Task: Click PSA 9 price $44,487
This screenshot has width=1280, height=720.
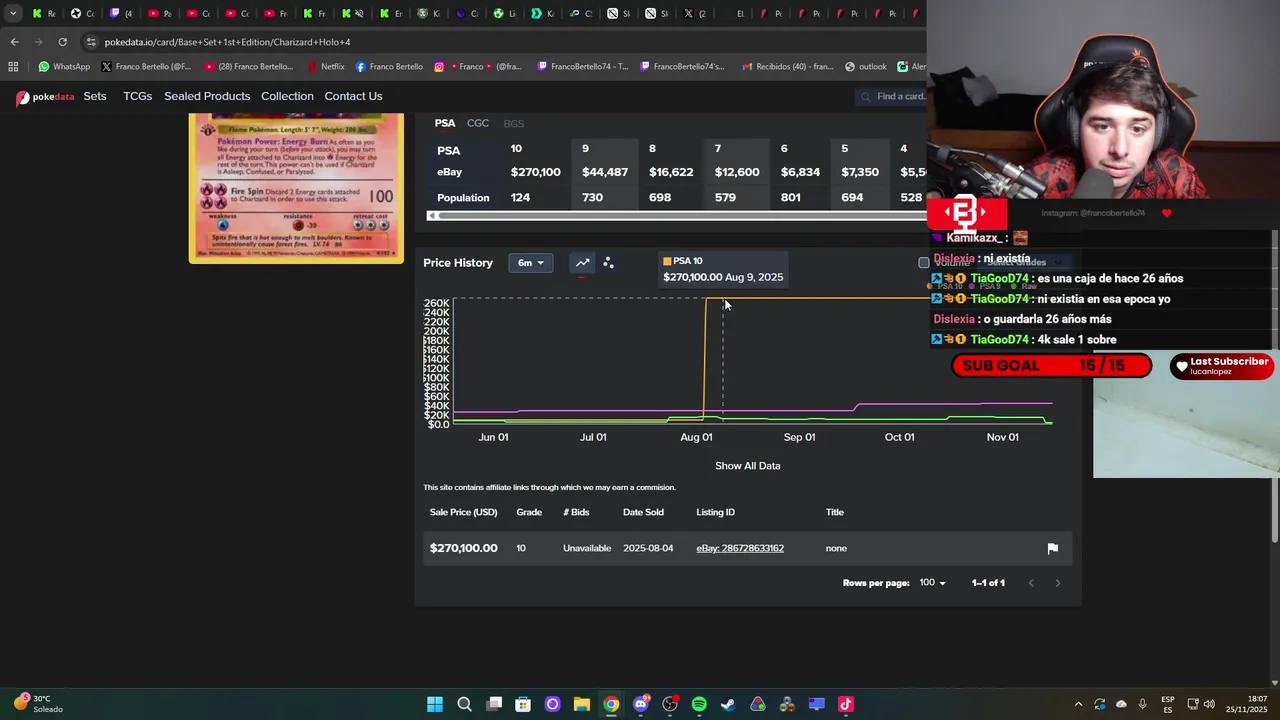Action: pyautogui.click(x=605, y=172)
